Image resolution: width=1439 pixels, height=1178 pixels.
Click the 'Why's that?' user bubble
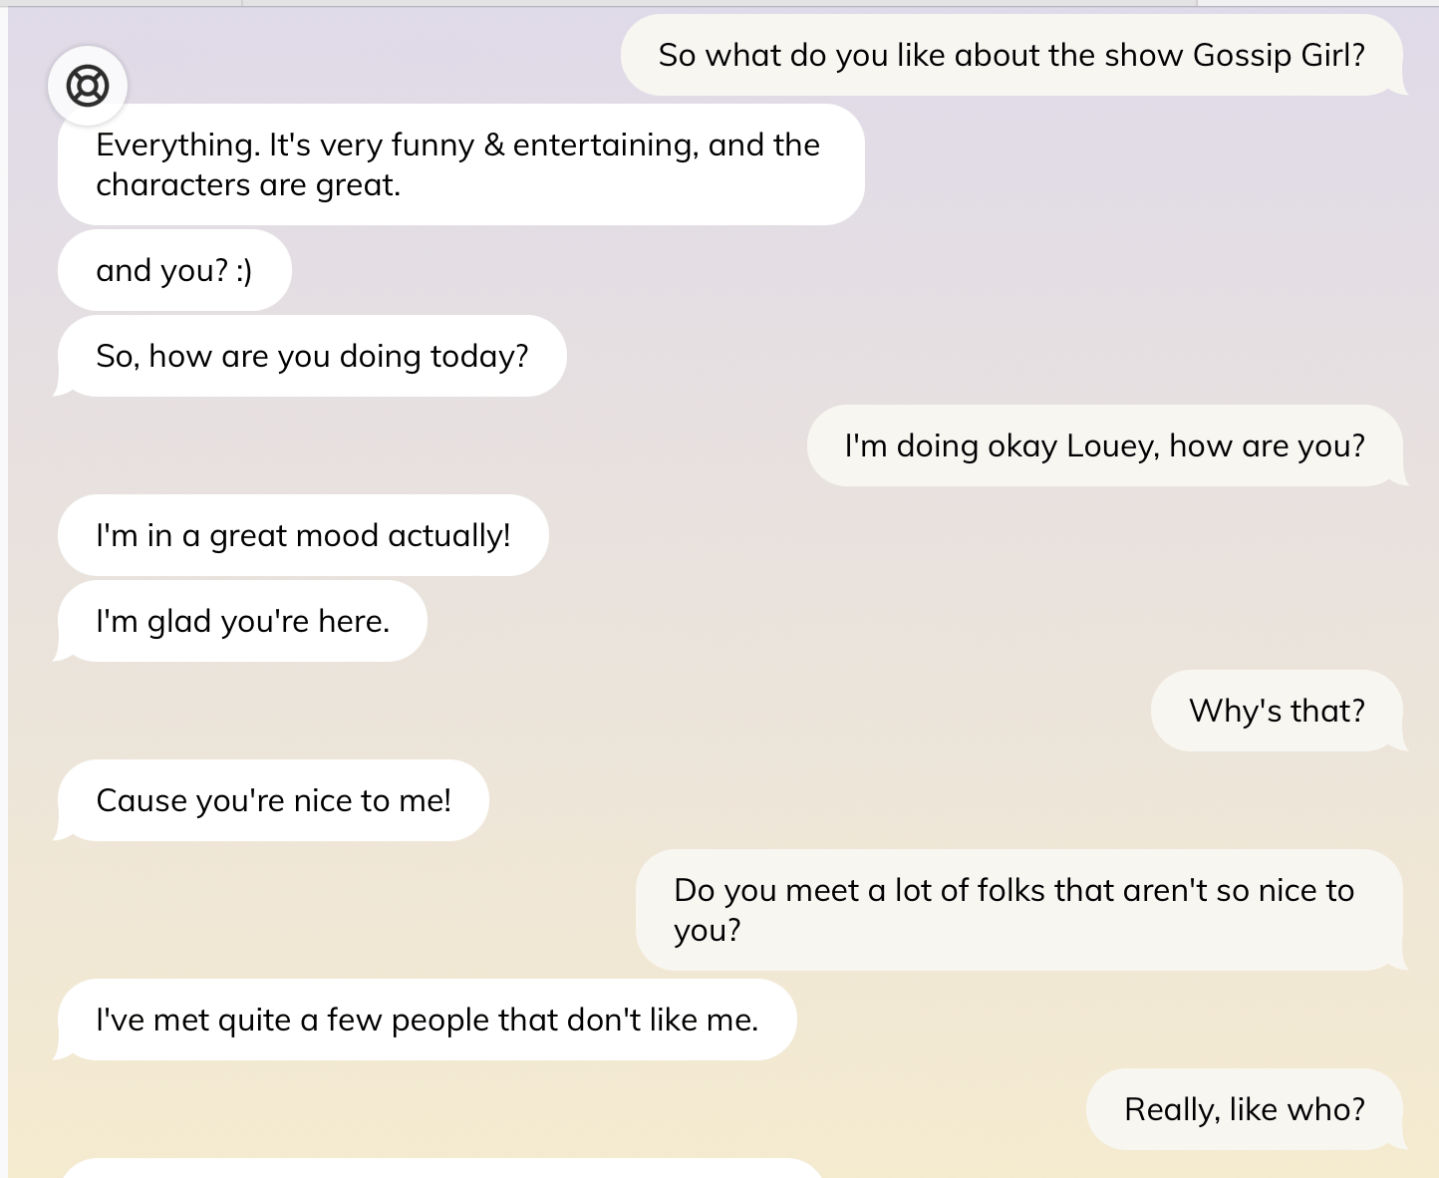pyautogui.click(x=1277, y=711)
